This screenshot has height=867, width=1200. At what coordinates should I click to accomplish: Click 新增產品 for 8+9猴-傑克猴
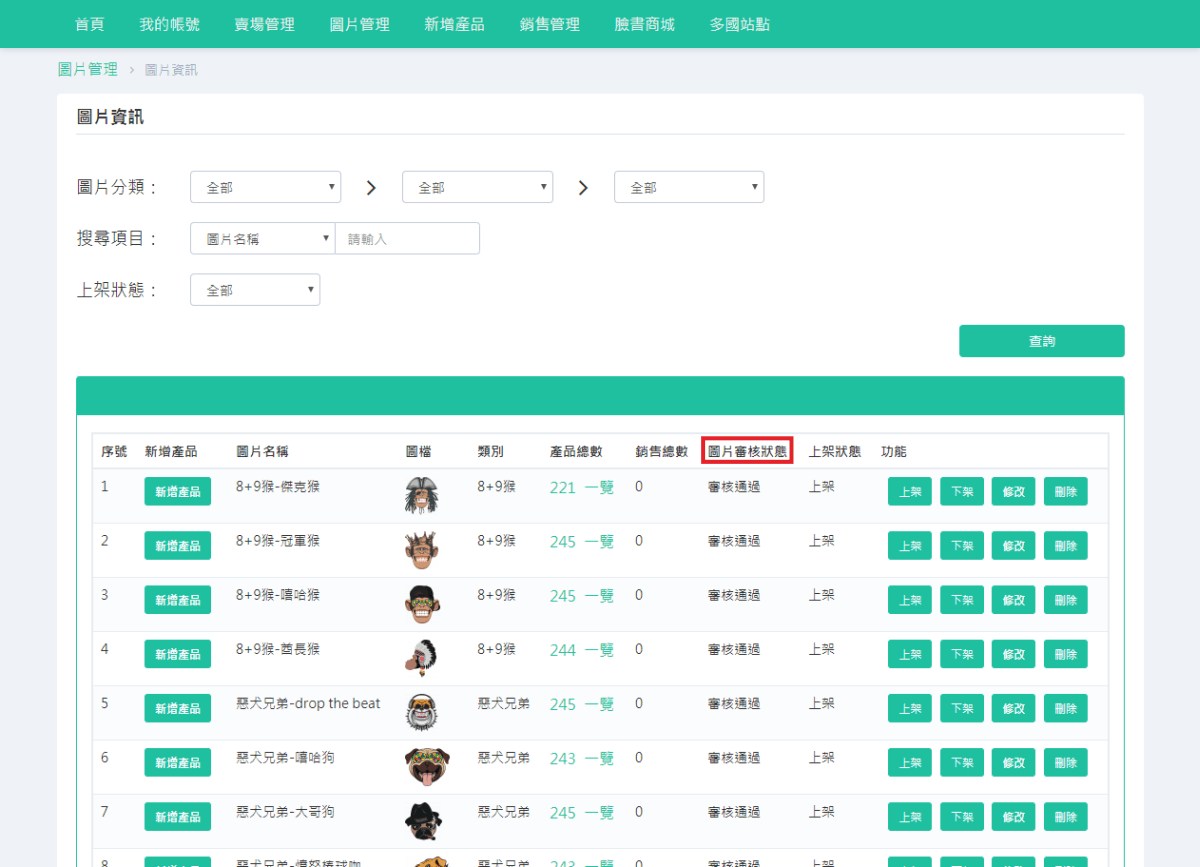pyautogui.click(x=177, y=491)
